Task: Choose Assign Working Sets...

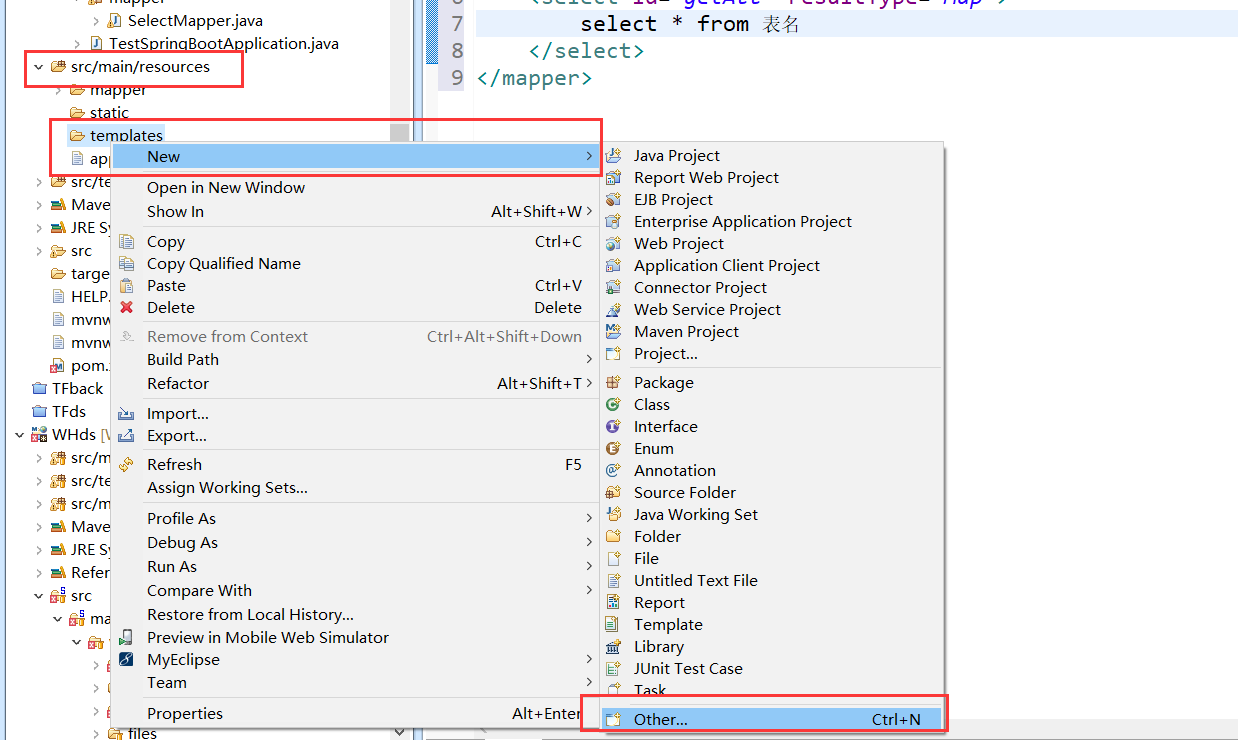Action: (227, 487)
